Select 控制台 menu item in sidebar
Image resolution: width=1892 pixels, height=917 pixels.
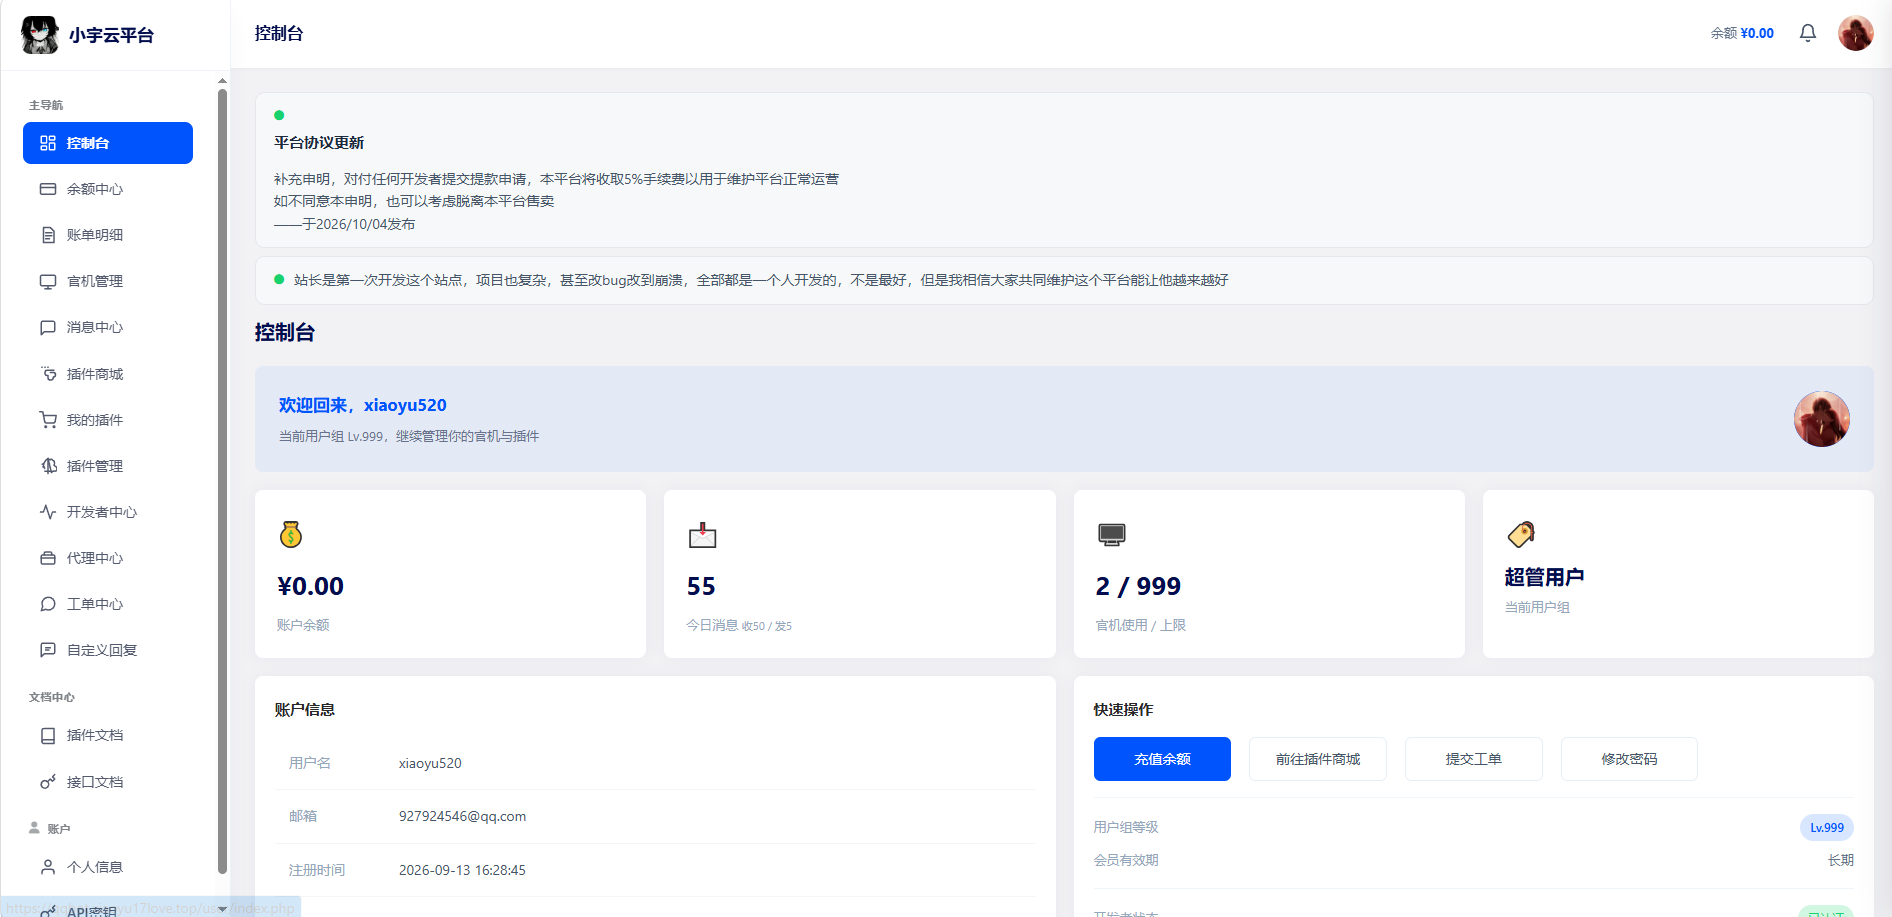(x=108, y=143)
